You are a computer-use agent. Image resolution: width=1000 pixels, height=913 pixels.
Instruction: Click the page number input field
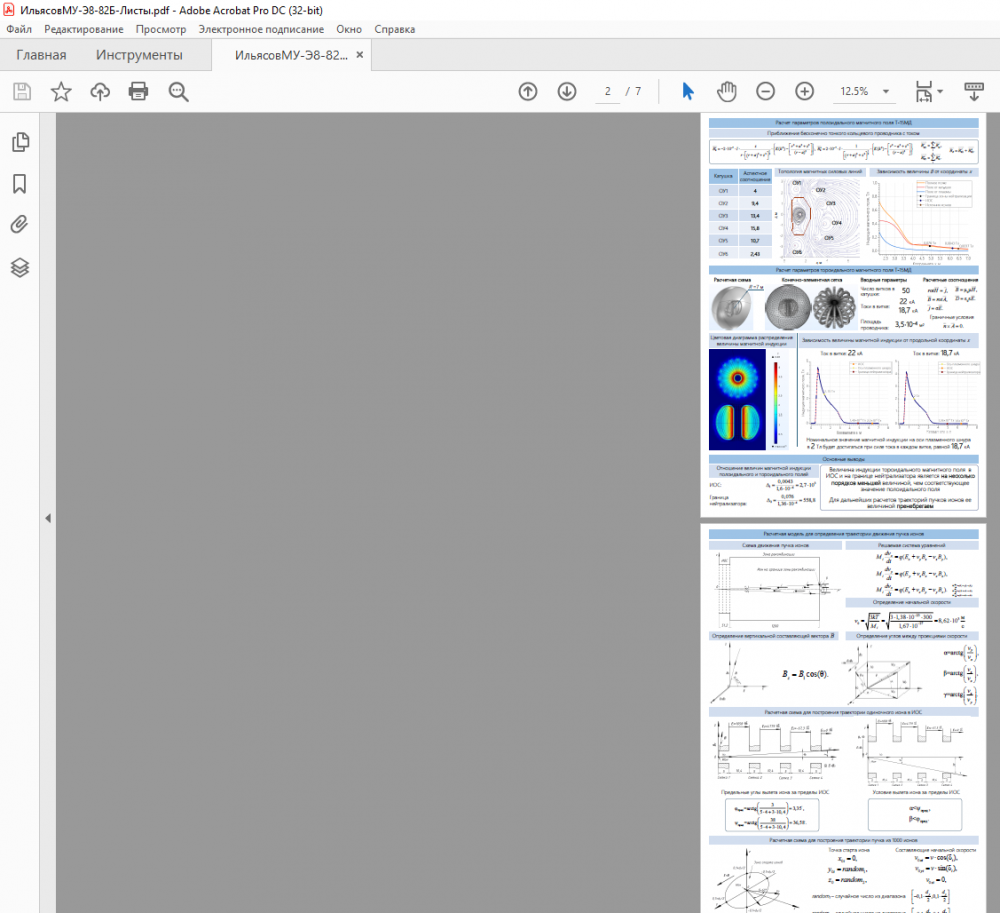point(606,92)
